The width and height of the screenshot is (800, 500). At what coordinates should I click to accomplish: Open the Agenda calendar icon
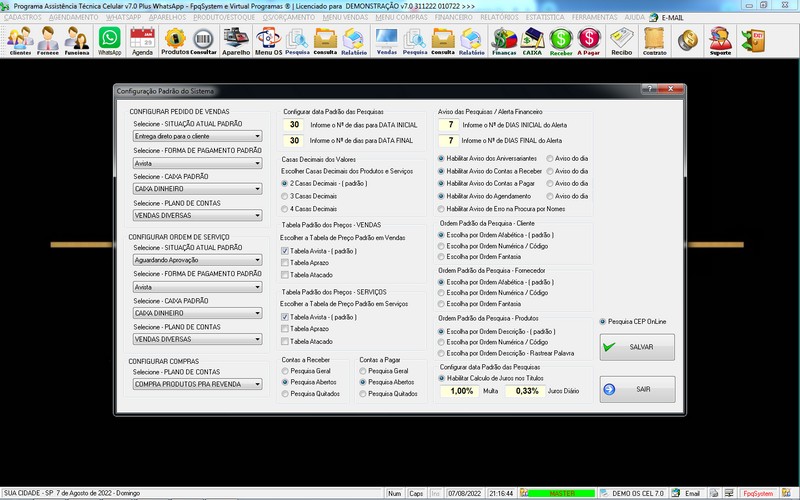(x=142, y=41)
